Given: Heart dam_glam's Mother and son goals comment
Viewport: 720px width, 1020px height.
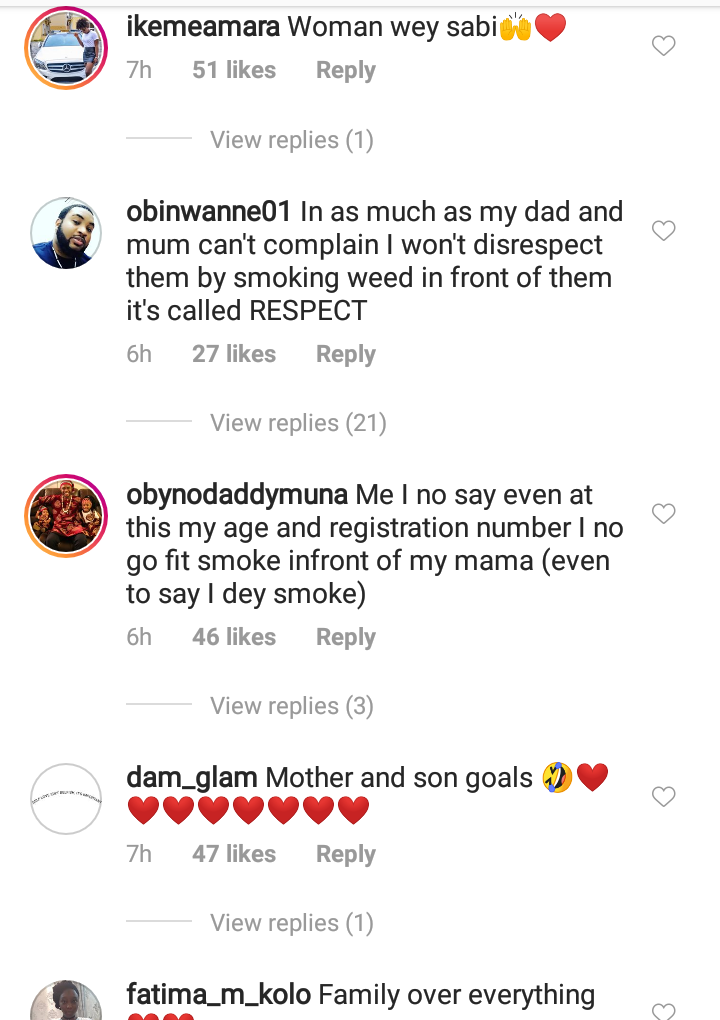Looking at the screenshot, I should (663, 797).
